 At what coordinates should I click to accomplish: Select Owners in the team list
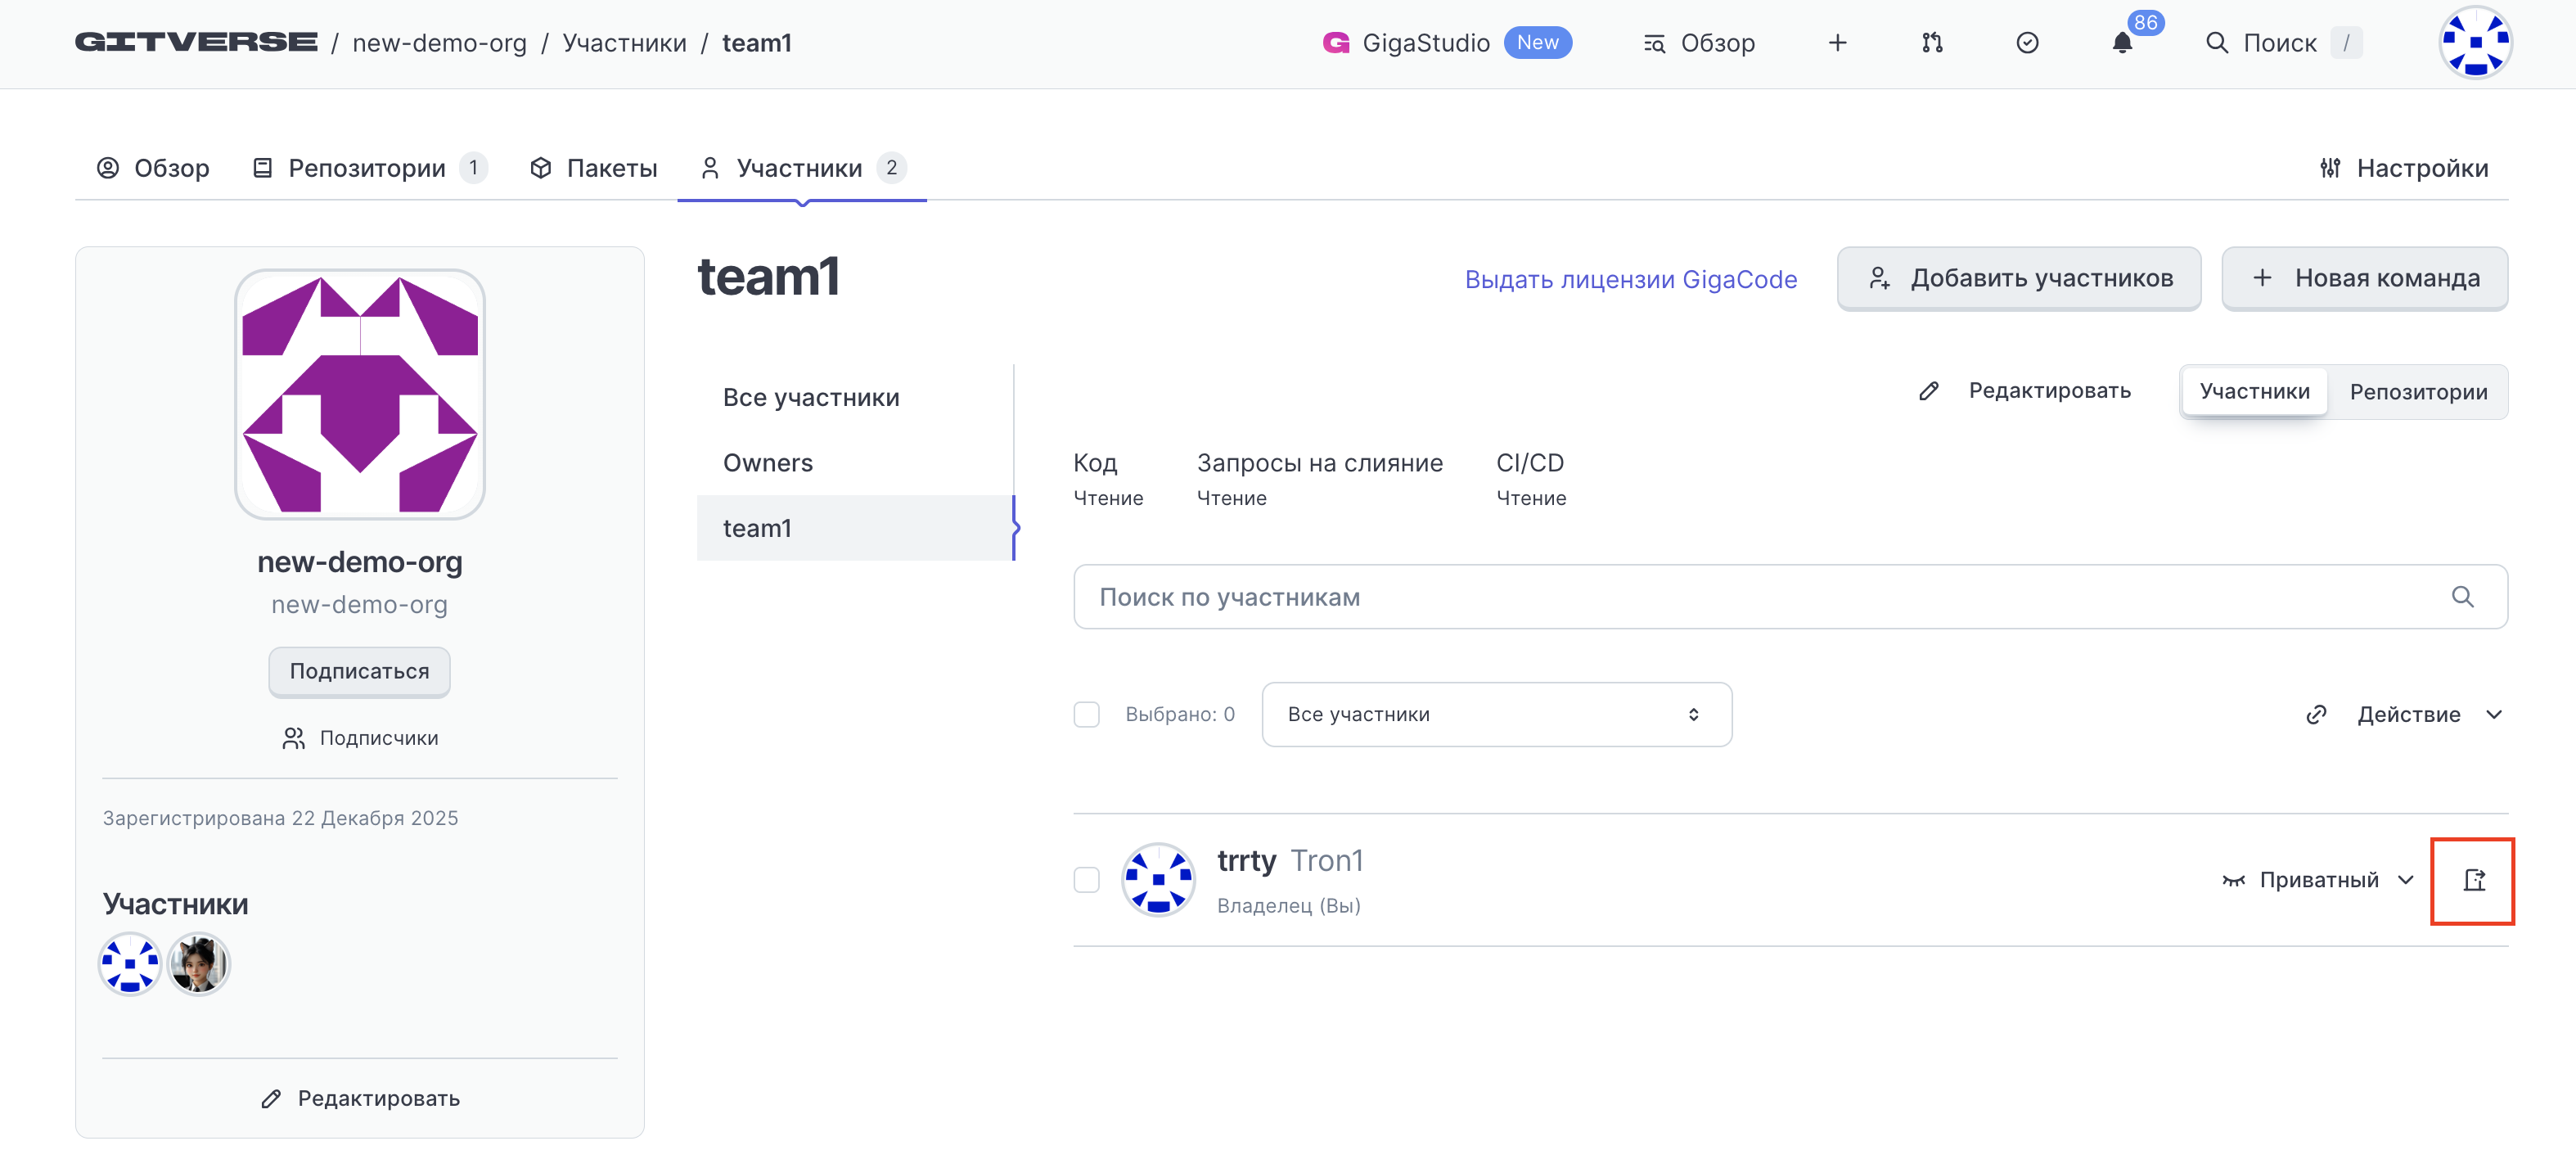coord(767,463)
